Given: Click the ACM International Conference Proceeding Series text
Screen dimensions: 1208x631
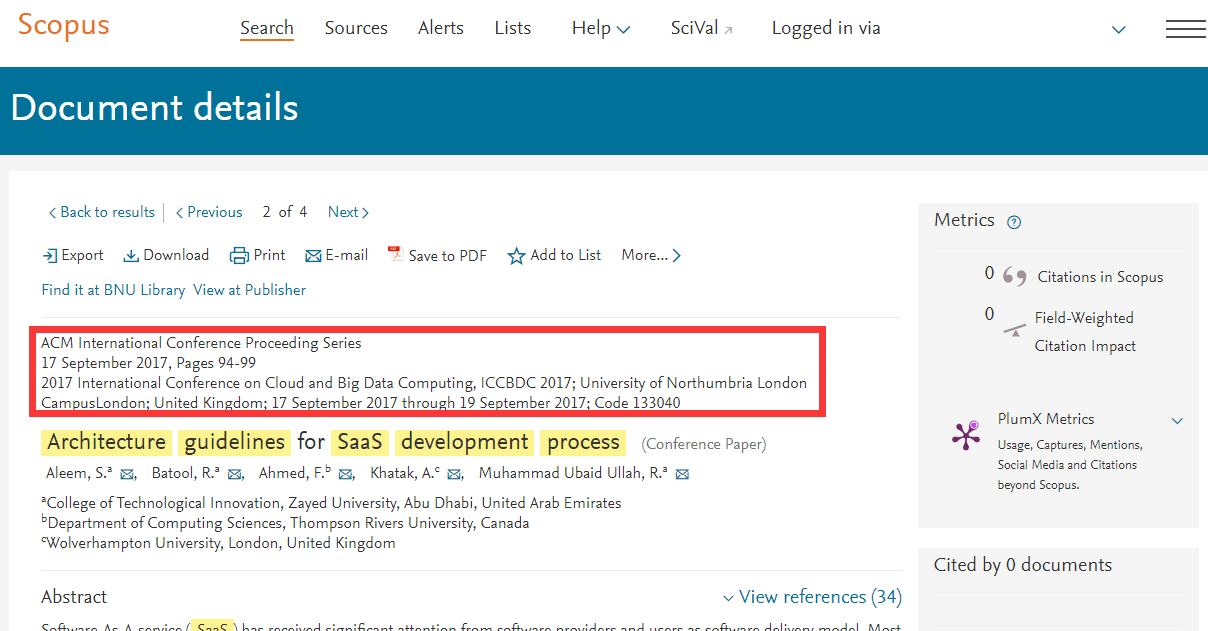Looking at the screenshot, I should [x=201, y=343].
